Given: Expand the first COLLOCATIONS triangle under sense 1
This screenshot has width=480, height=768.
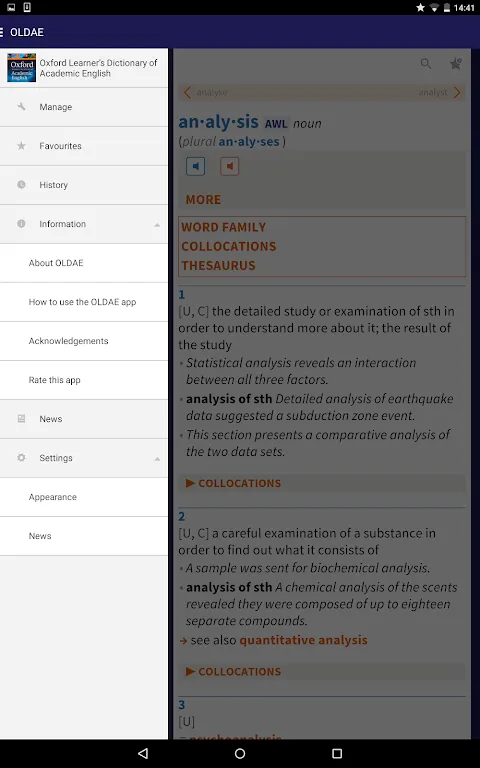Looking at the screenshot, I should coord(191,483).
